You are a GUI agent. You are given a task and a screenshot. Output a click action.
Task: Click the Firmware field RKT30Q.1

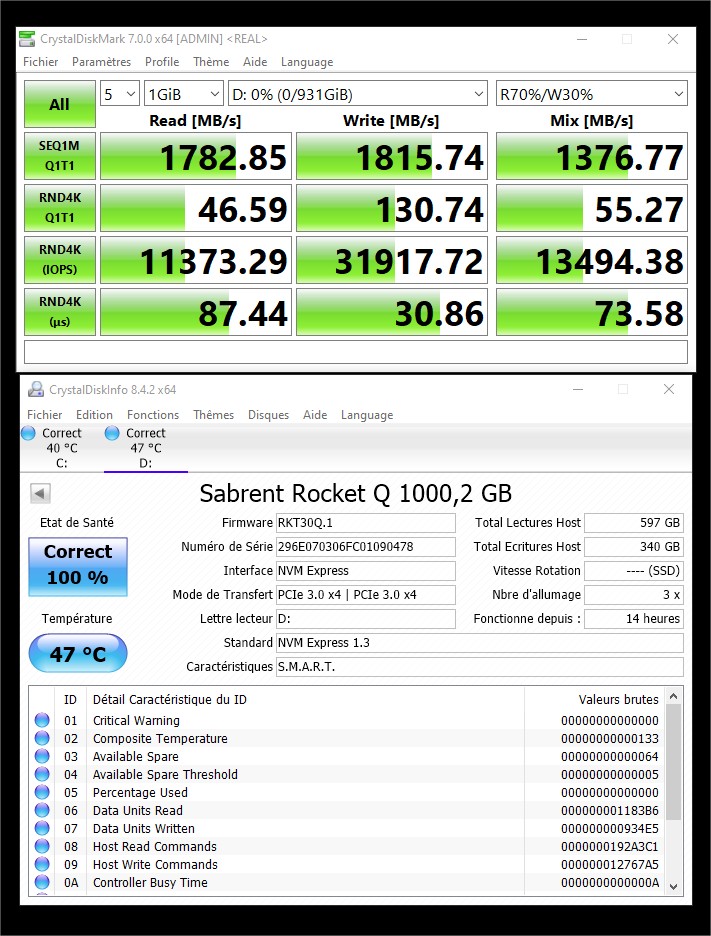pos(365,523)
